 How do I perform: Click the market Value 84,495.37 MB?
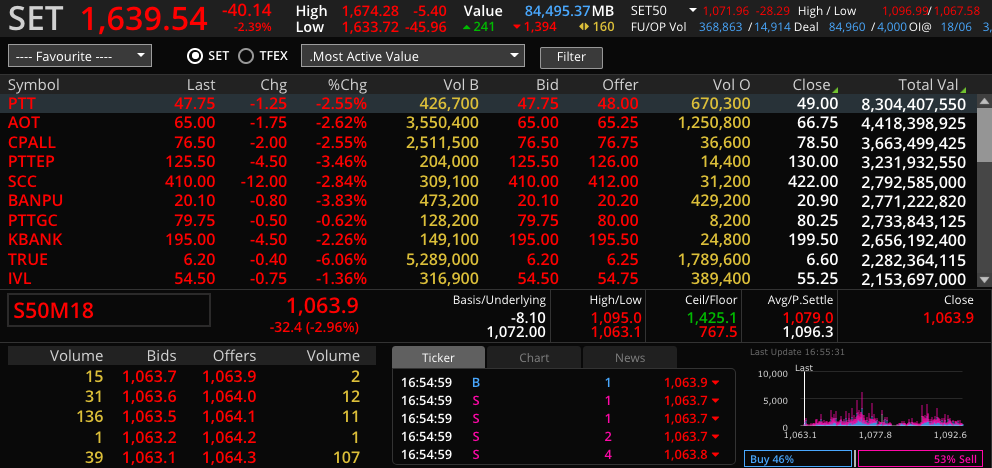tap(569, 11)
